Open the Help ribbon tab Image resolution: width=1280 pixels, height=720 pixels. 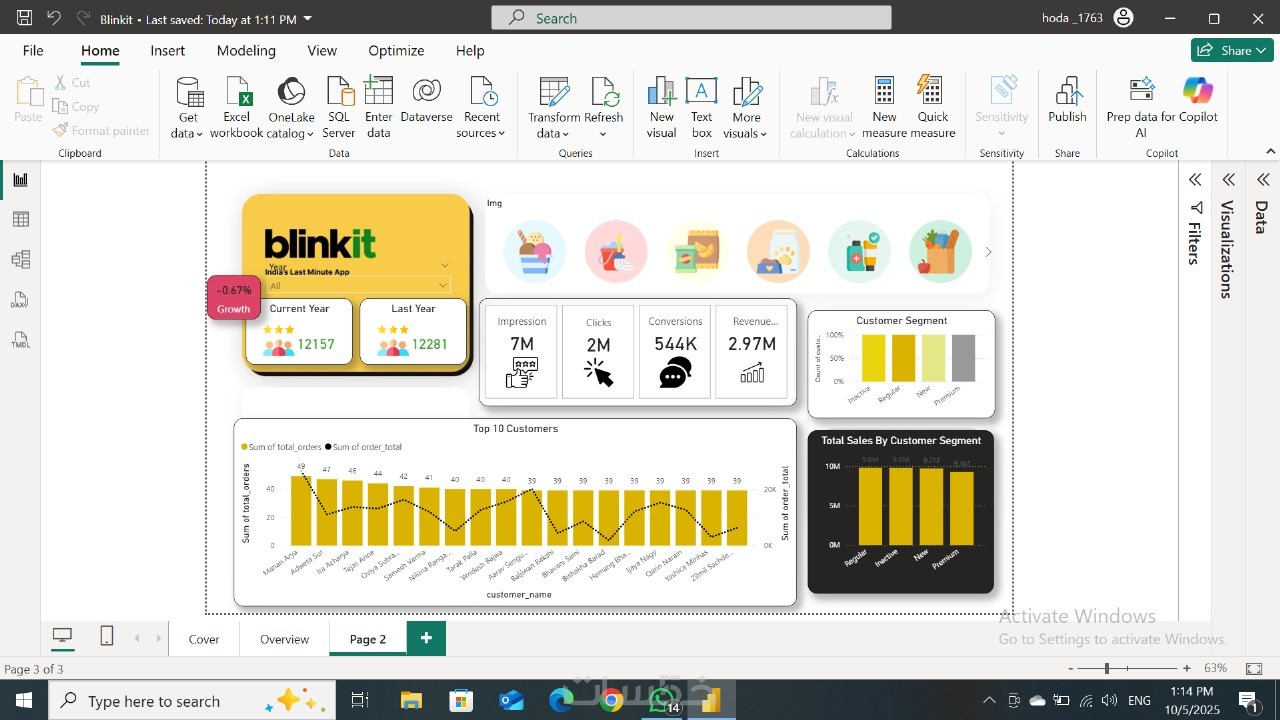pos(470,50)
